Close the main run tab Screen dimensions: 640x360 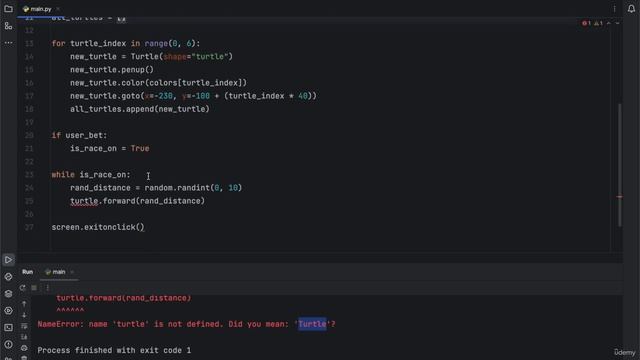(x=72, y=272)
